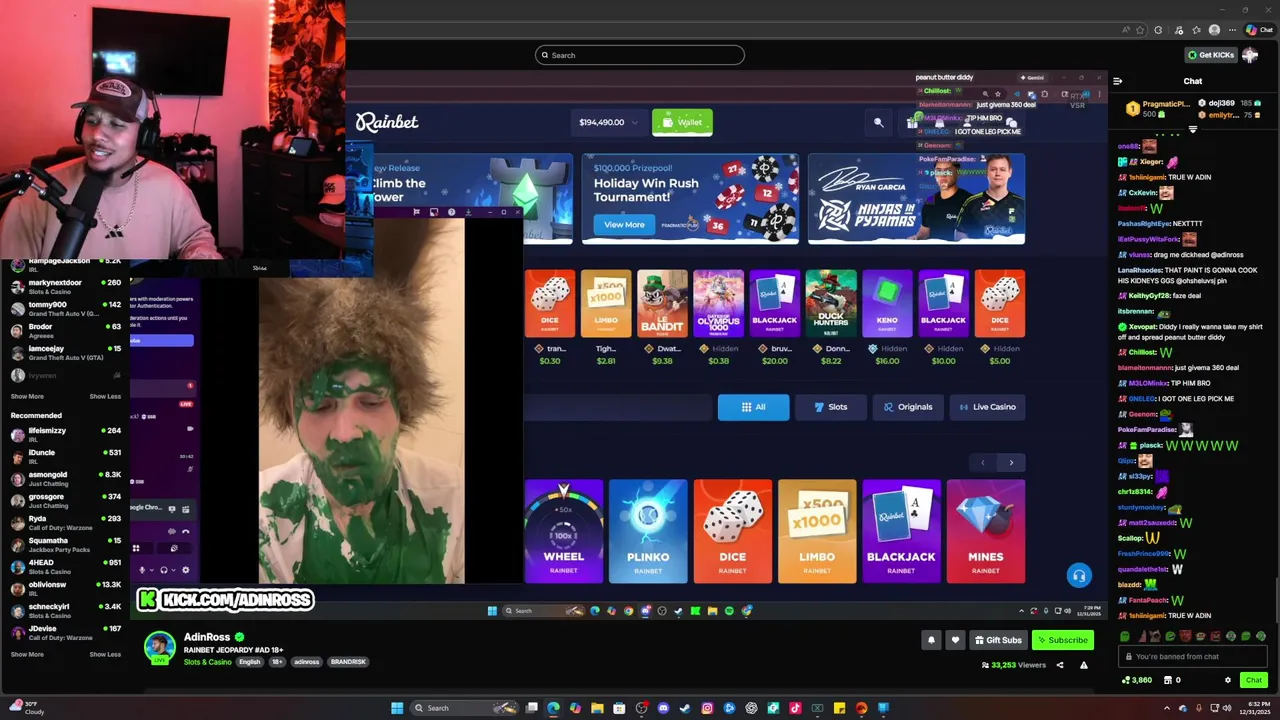Open the Wheel game tile
Viewport: 1280px width, 720px height.
tap(564, 531)
